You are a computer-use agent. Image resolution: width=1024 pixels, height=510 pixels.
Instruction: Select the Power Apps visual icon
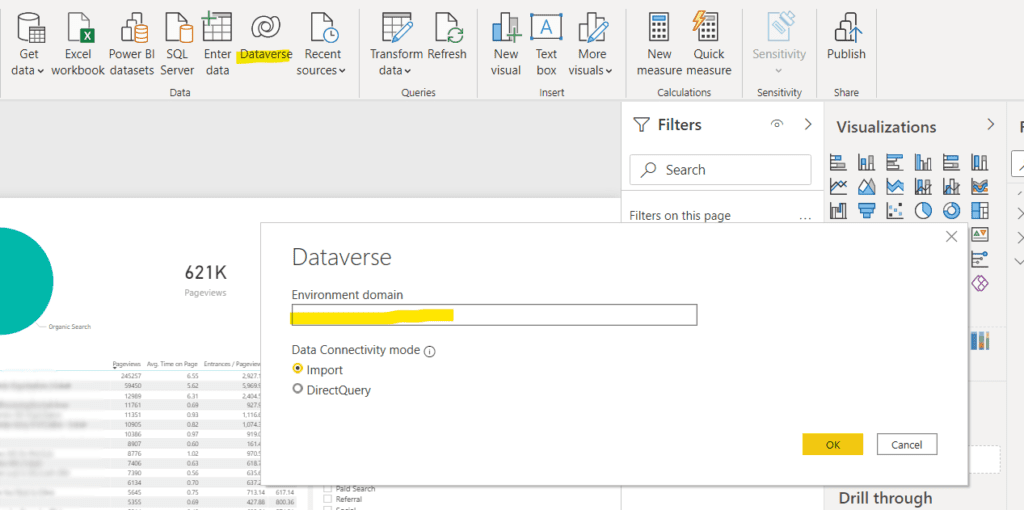980,283
